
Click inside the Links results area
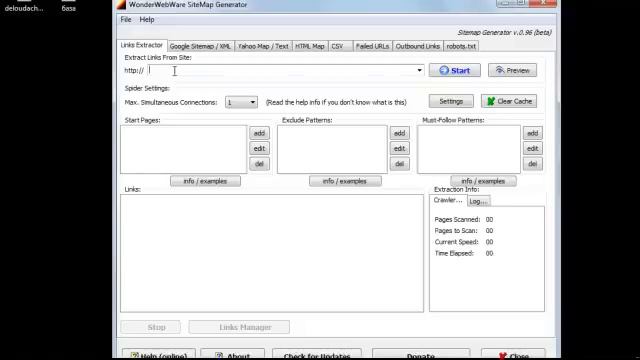pyautogui.click(x=272, y=253)
